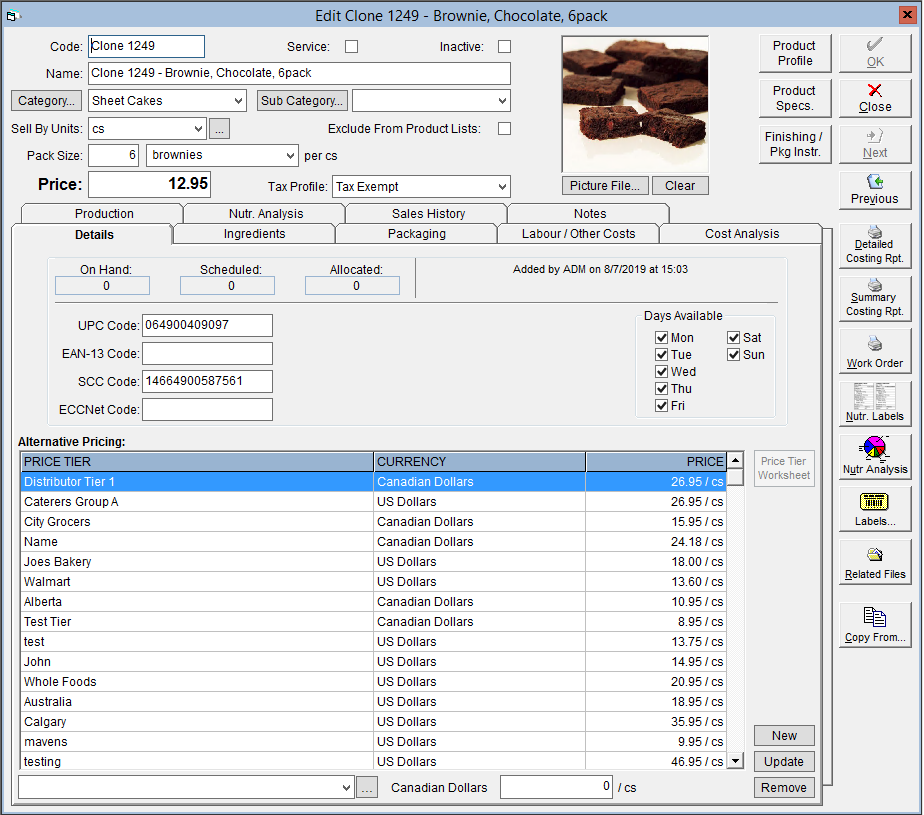Uncheck the Tue availability checkbox
The height and width of the screenshot is (815, 924).
click(661, 355)
